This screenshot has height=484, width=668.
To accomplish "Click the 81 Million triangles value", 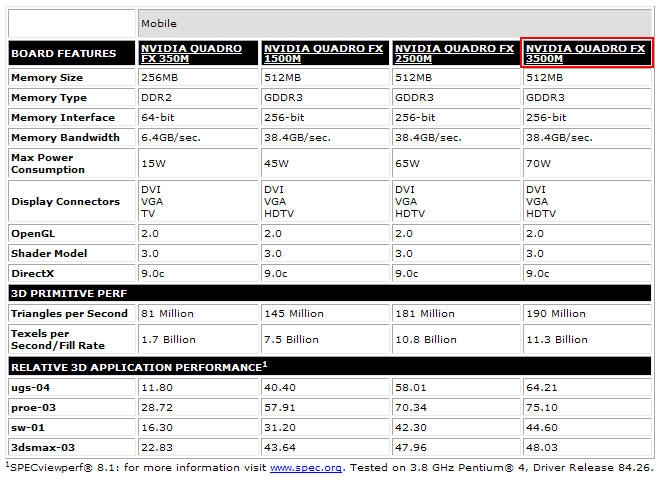I will [x=167, y=314].
